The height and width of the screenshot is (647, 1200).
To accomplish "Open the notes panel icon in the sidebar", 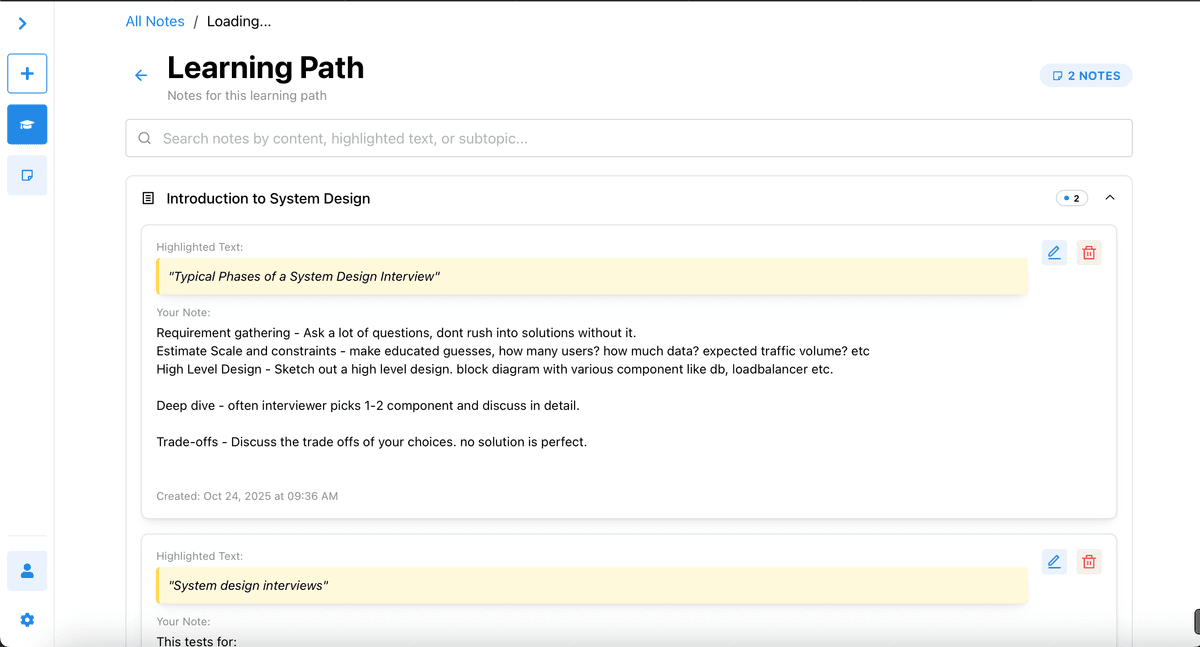I will pyautogui.click(x=26, y=175).
